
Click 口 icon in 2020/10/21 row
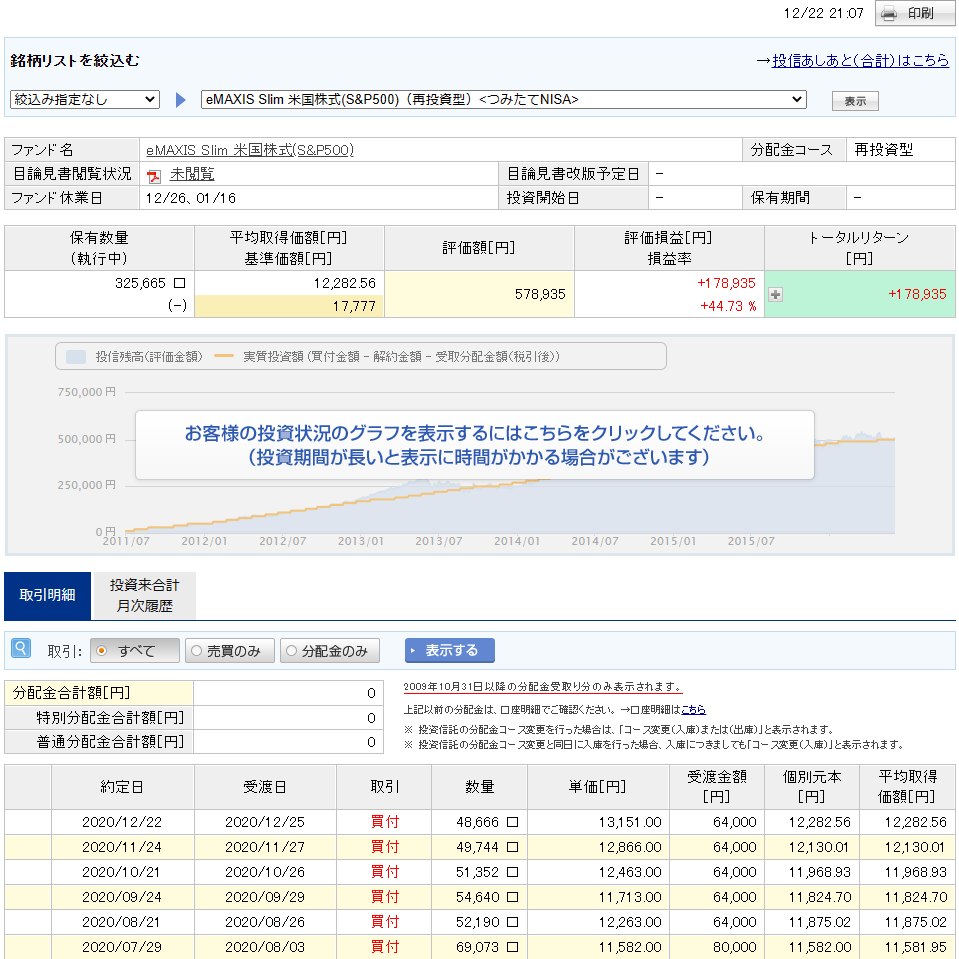(513, 872)
